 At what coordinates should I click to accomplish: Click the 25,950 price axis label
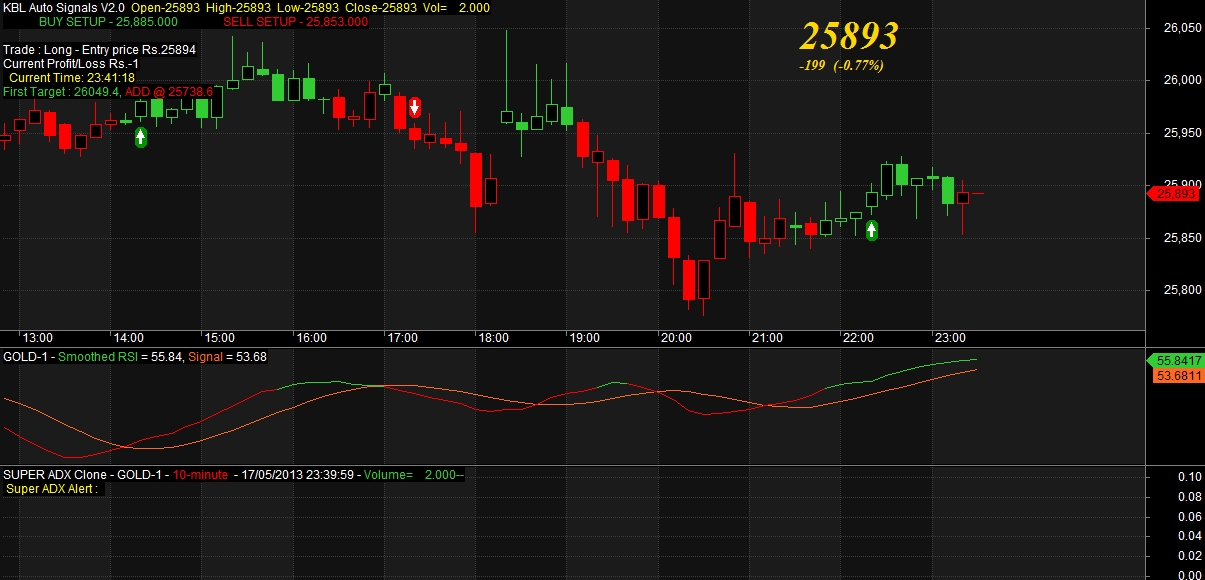coord(1182,133)
